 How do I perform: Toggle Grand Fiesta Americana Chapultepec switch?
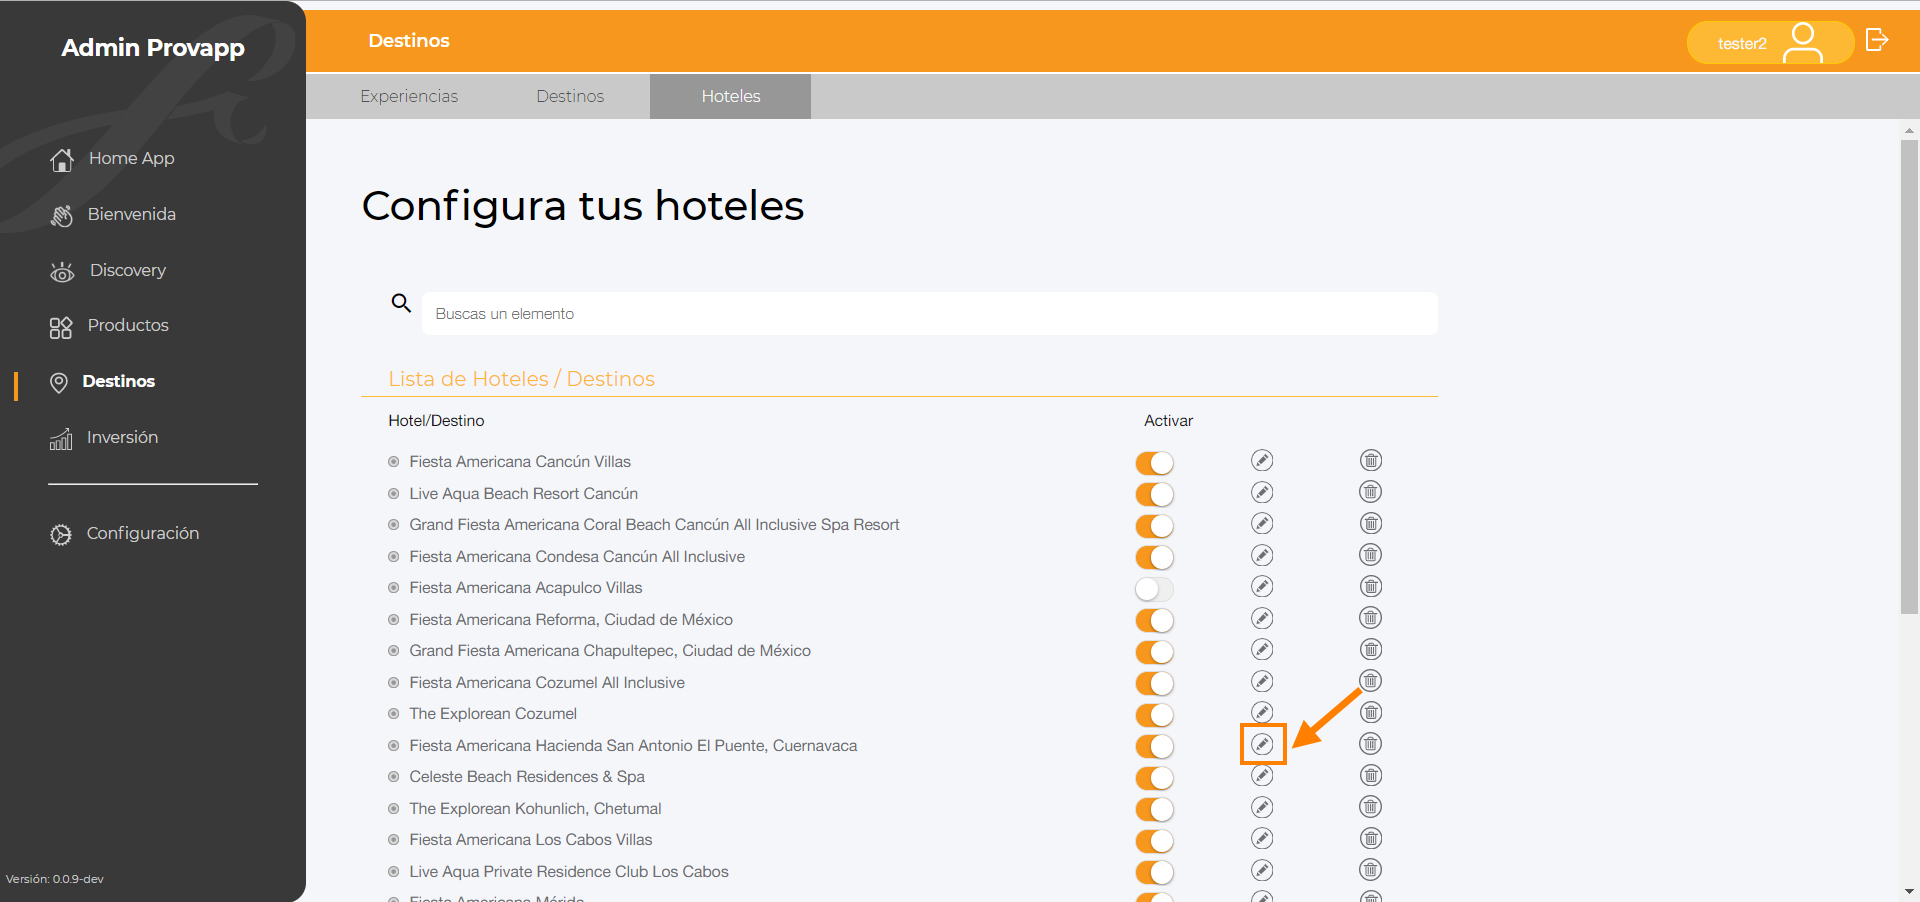pos(1154,652)
